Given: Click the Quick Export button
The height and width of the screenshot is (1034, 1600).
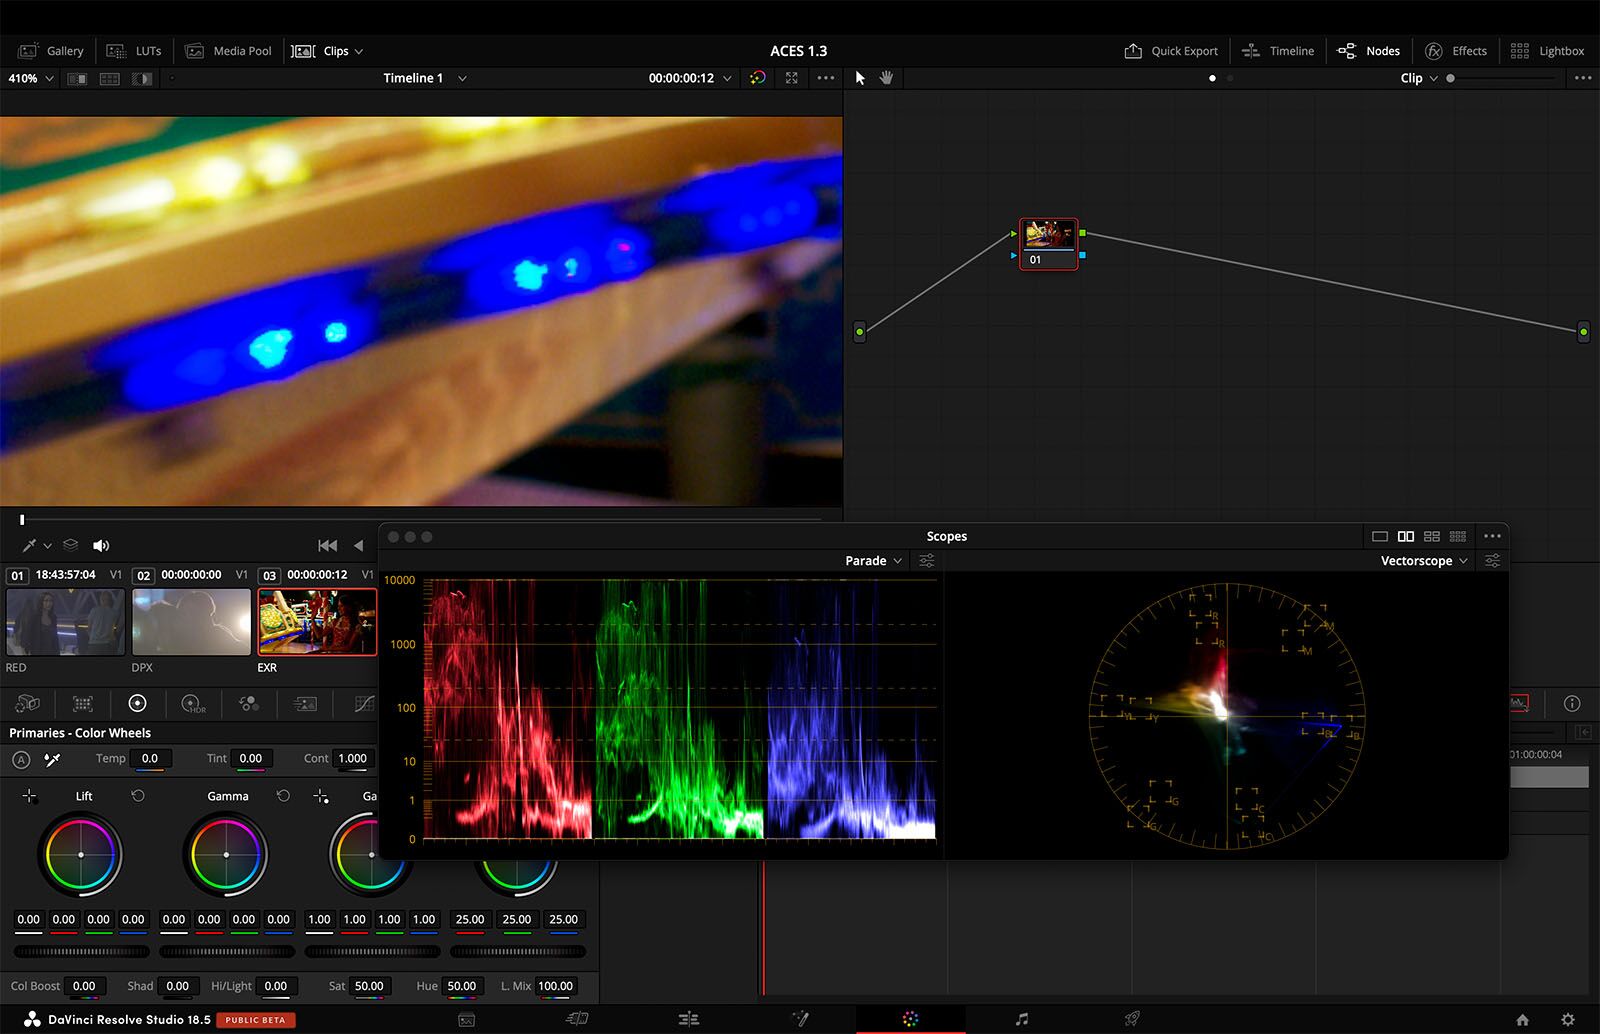Looking at the screenshot, I should (1170, 50).
